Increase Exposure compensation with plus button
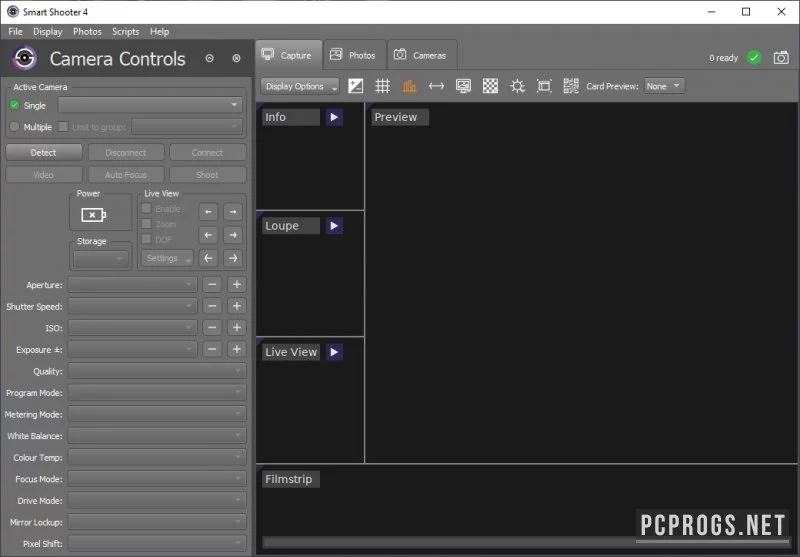Viewport: 800px width, 557px height. pyautogui.click(x=237, y=349)
